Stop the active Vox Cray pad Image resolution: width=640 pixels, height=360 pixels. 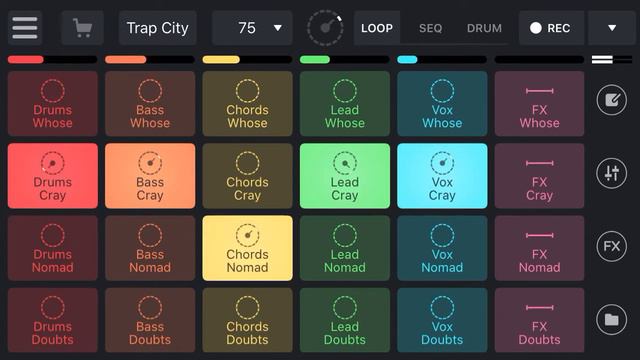(442, 176)
